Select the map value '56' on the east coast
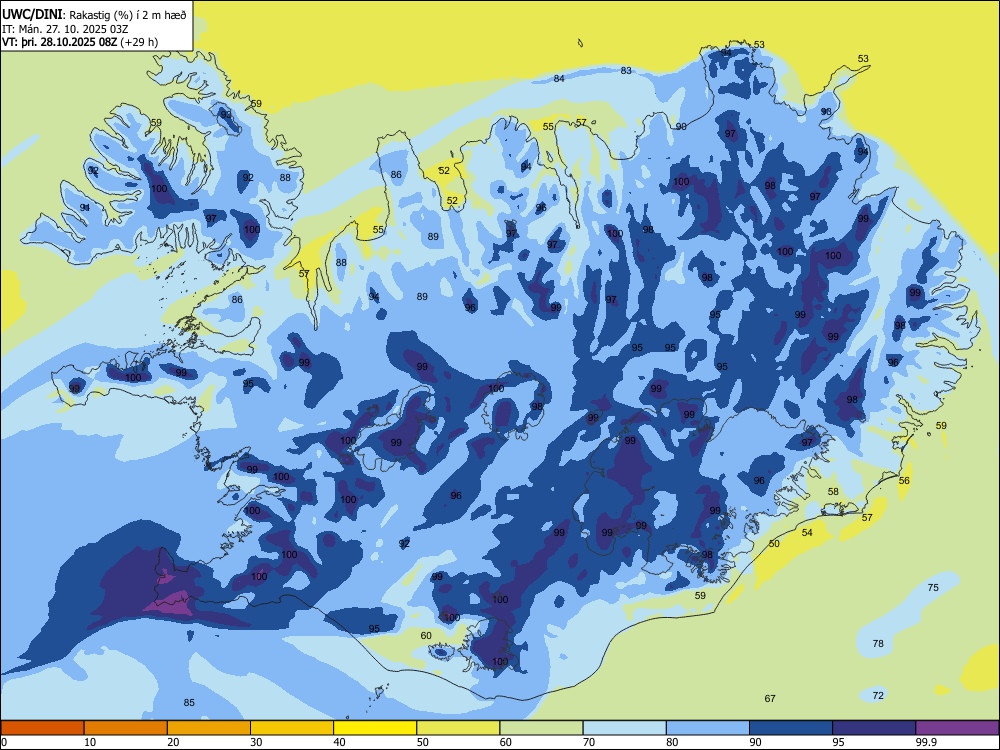Viewport: 1000px width, 750px height. pos(904,480)
